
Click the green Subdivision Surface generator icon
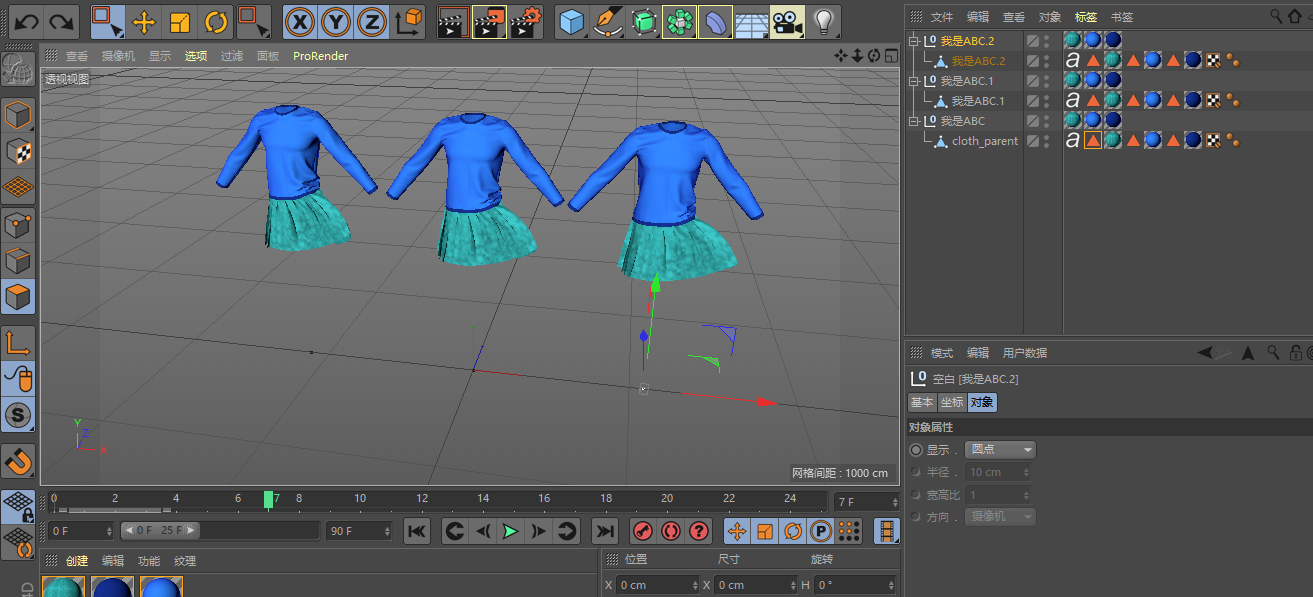[x=643, y=21]
